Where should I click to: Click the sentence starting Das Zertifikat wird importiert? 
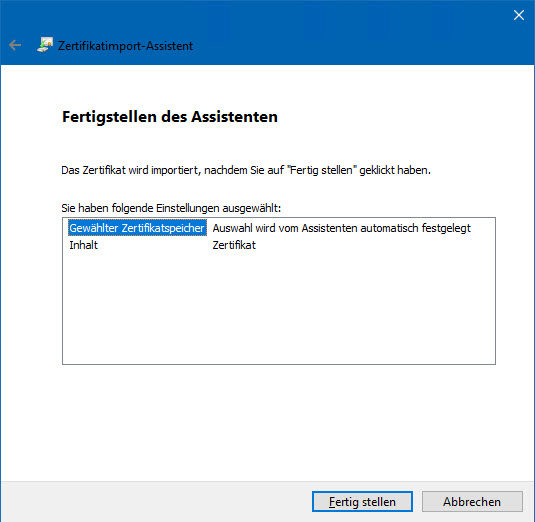(x=246, y=170)
